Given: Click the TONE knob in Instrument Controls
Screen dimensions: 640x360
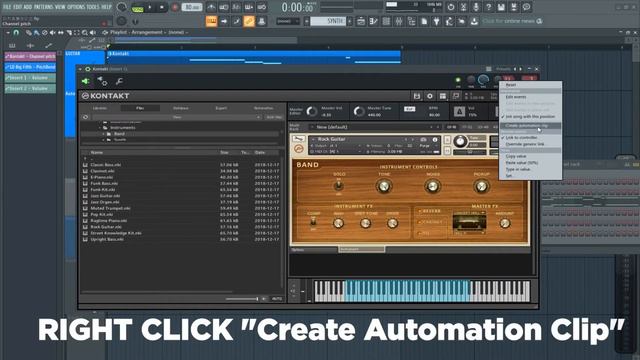Looking at the screenshot, I should pyautogui.click(x=383, y=187).
